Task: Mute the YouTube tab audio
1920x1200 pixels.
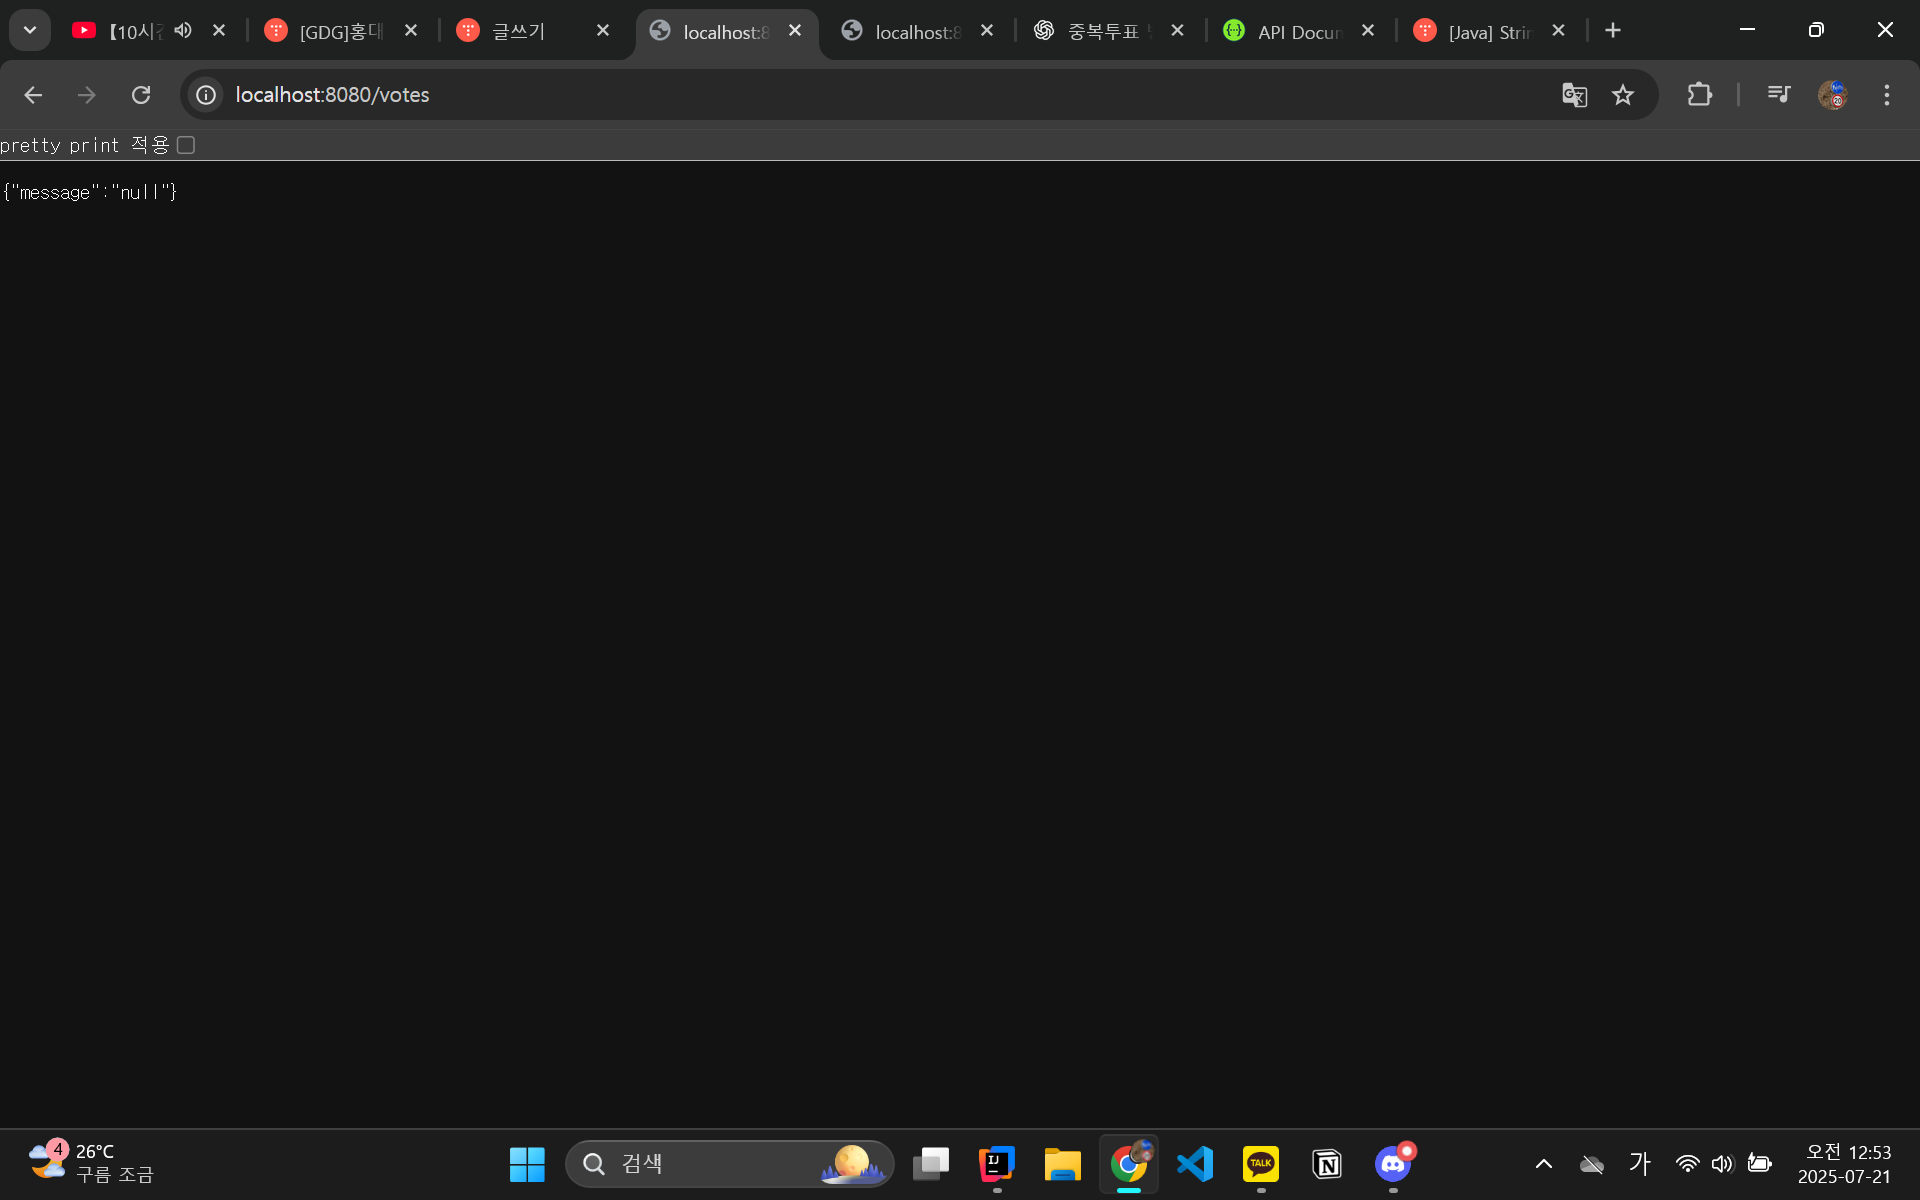Action: click(183, 31)
